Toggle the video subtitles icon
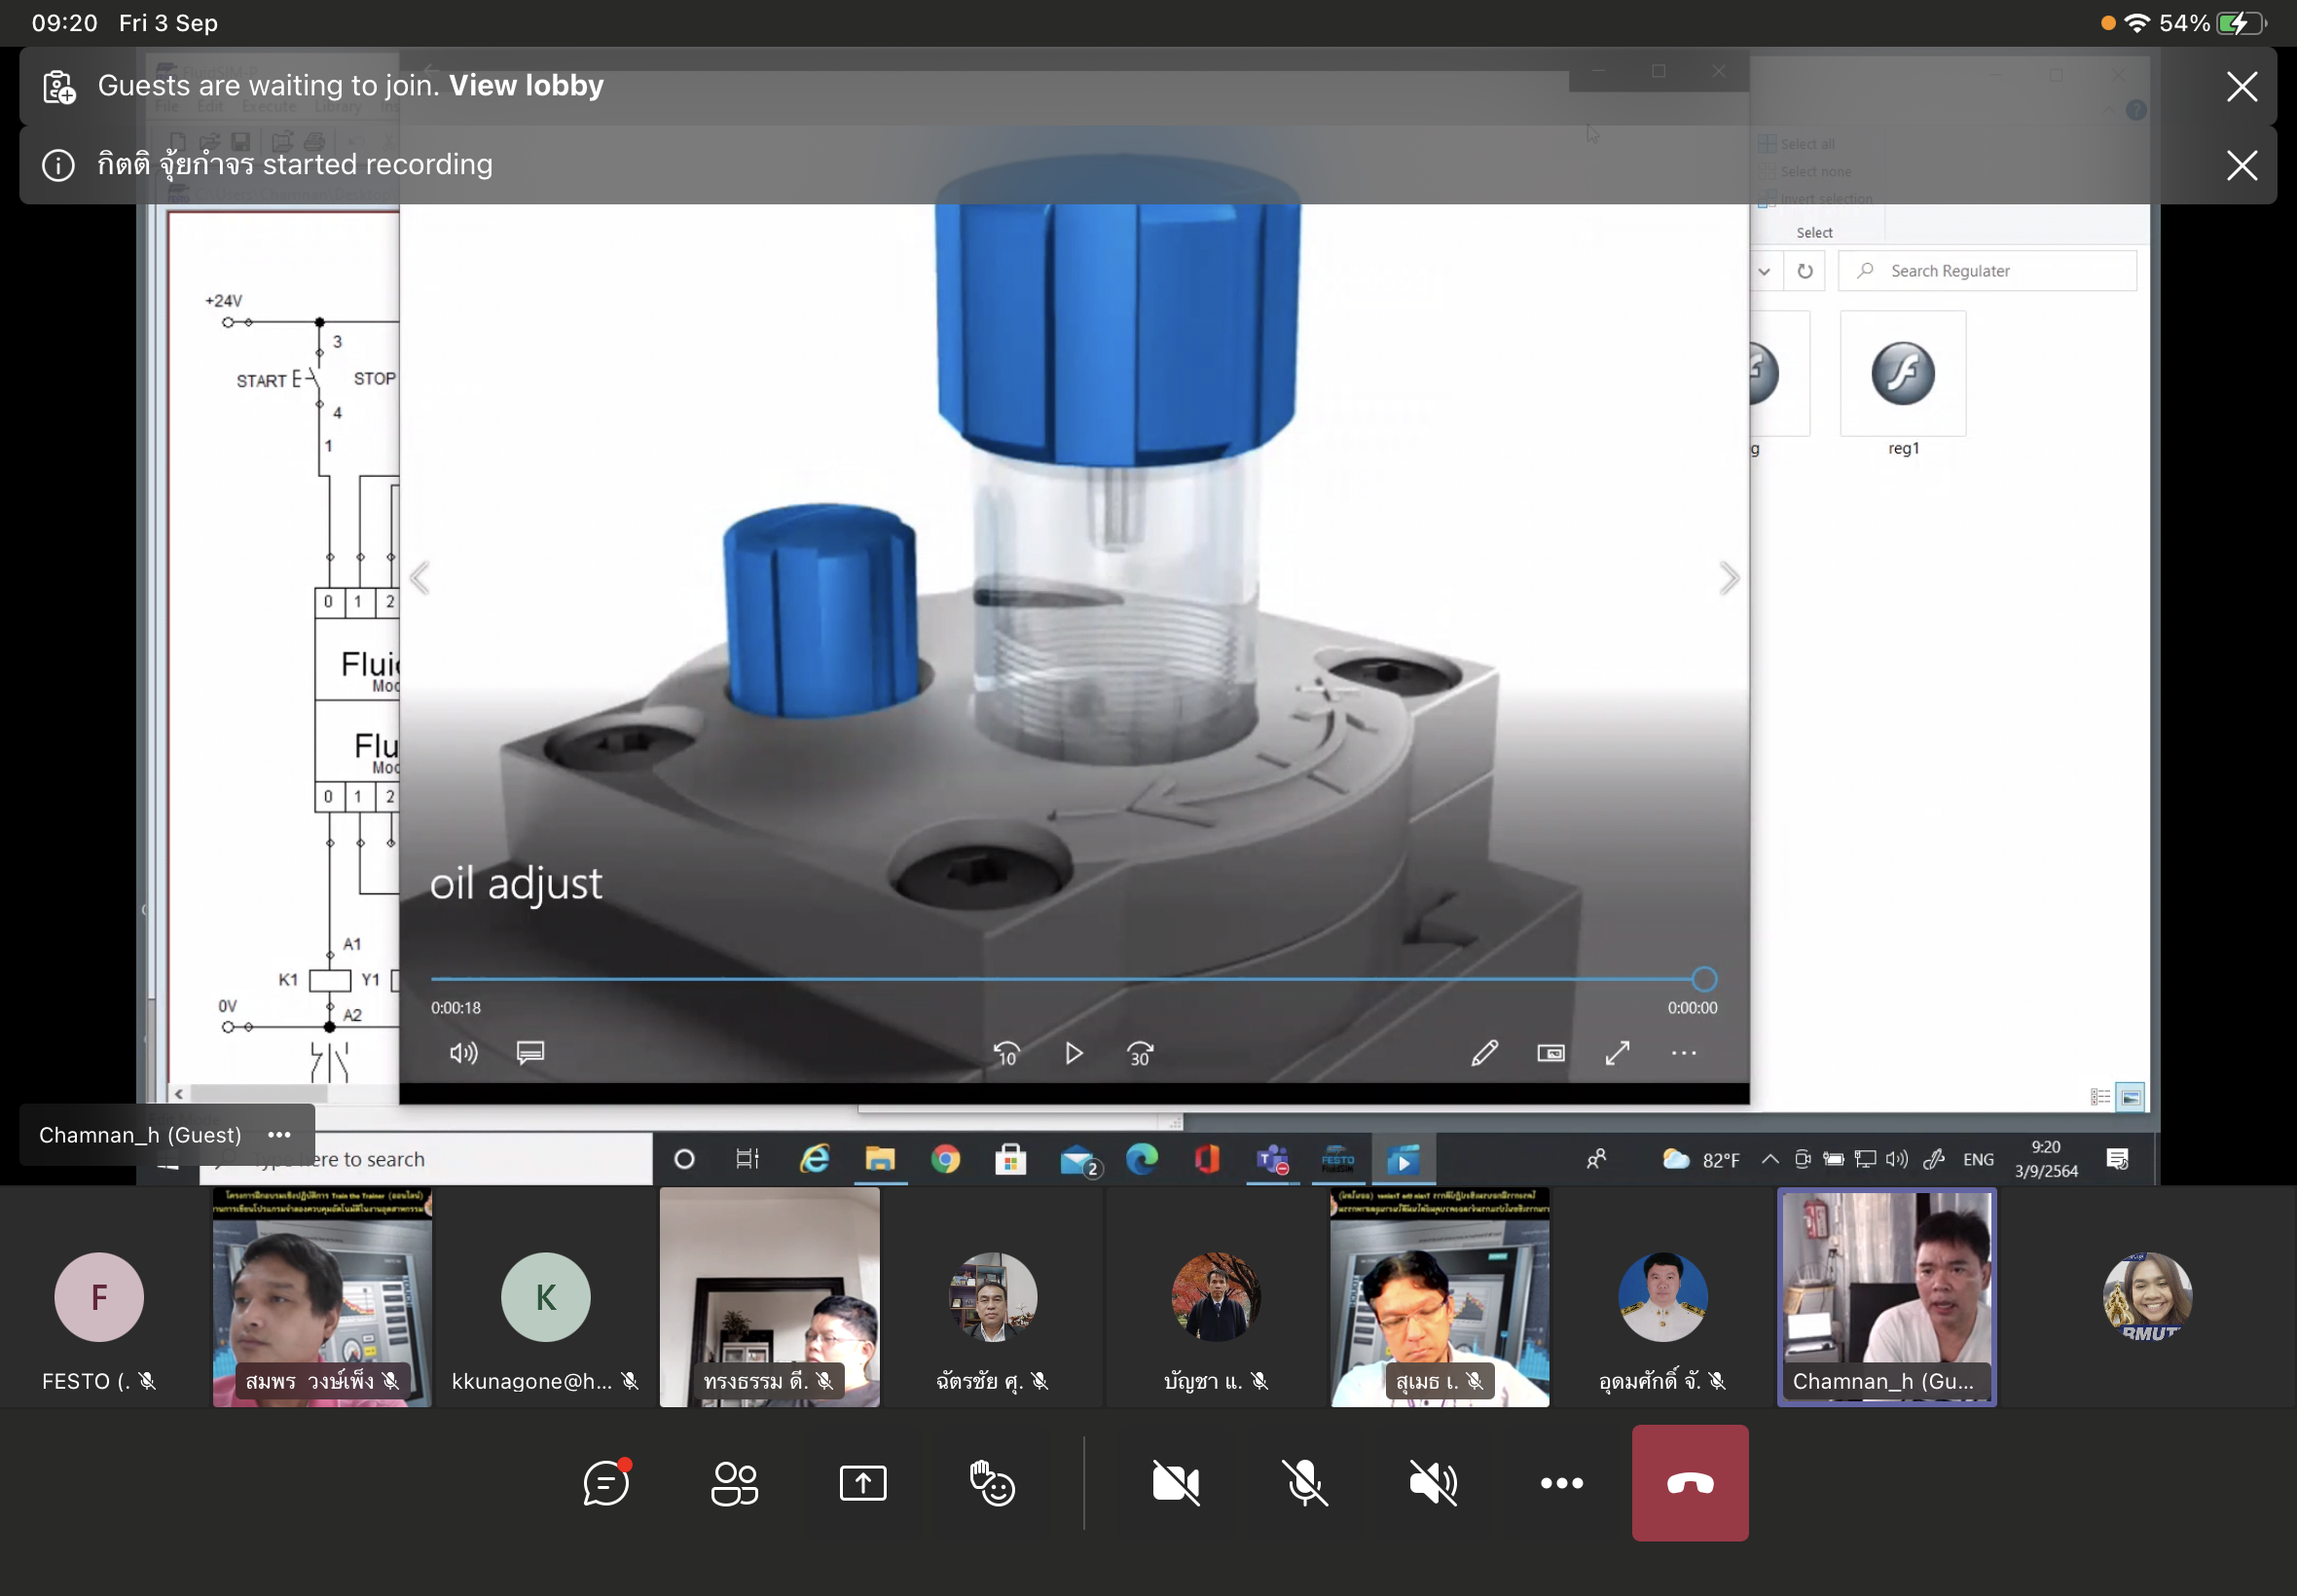 point(530,1052)
